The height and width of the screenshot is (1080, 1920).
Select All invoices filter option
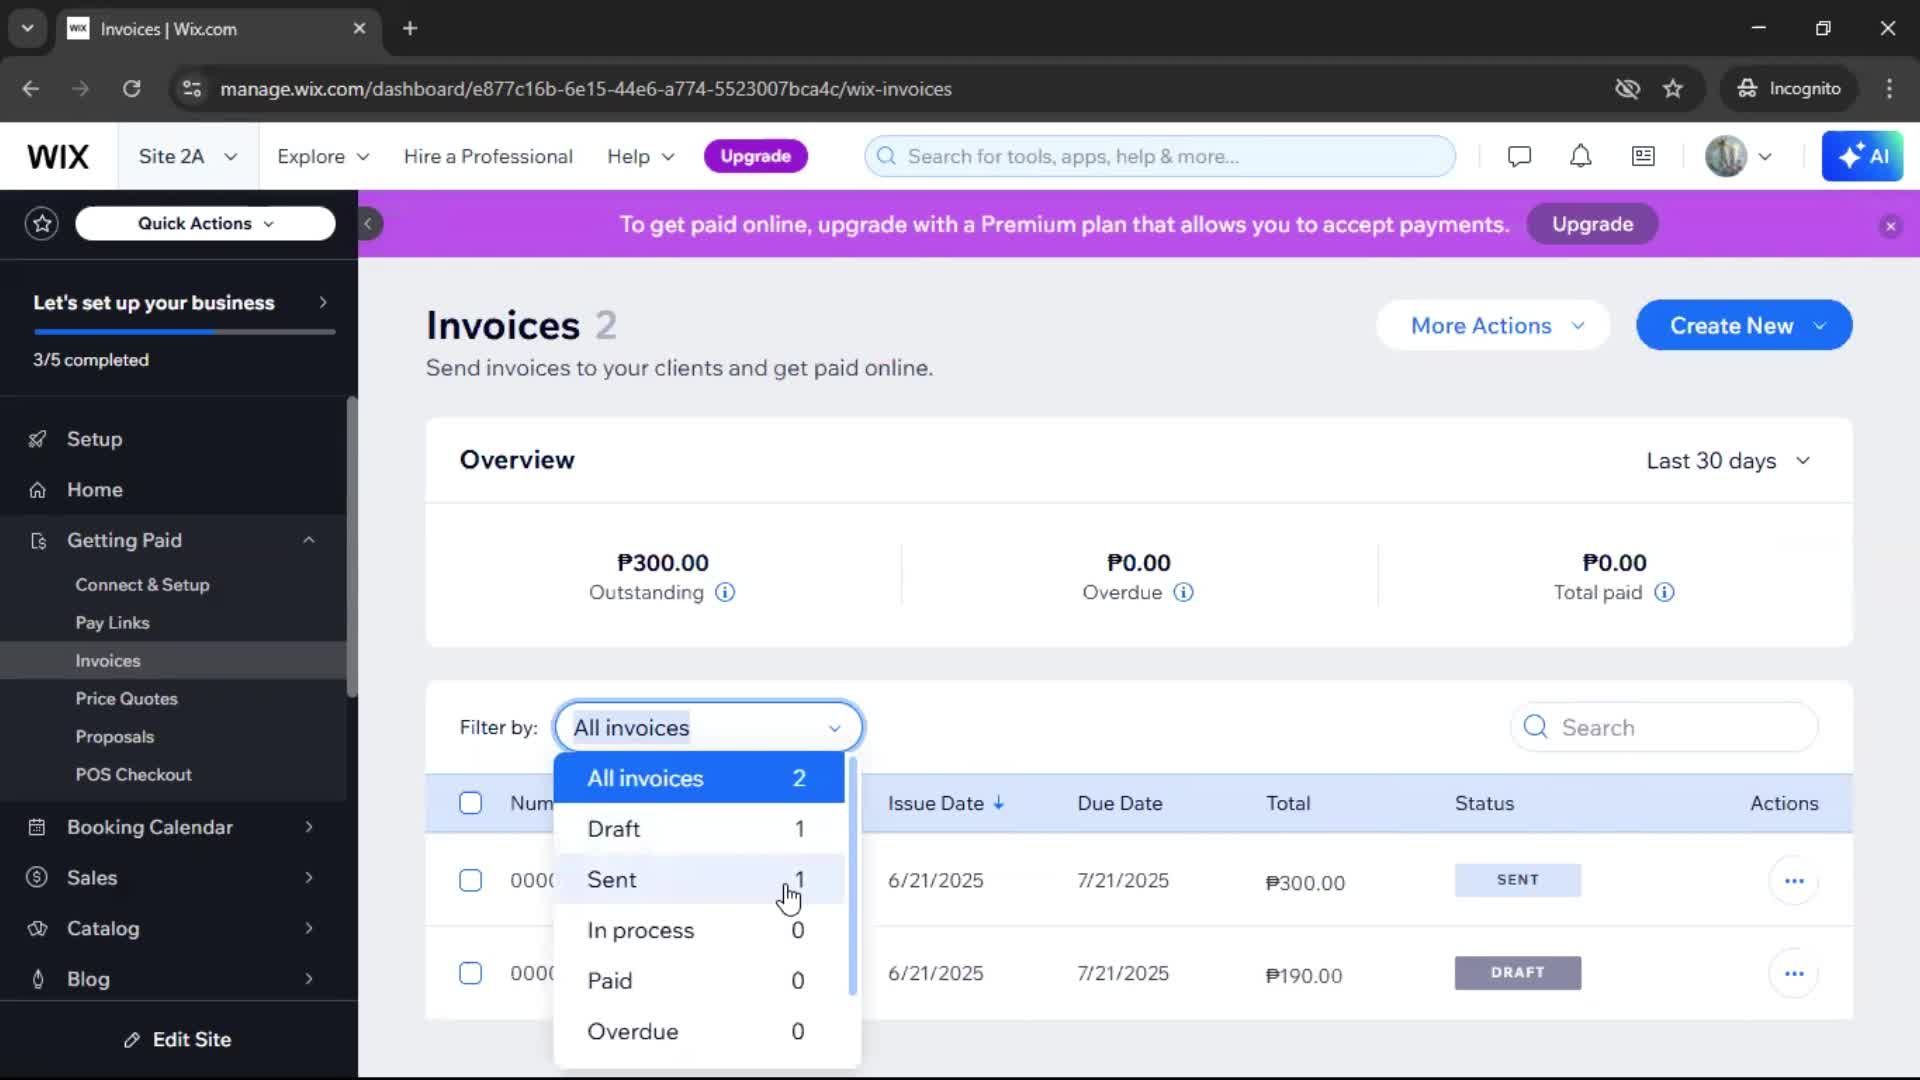tap(699, 778)
